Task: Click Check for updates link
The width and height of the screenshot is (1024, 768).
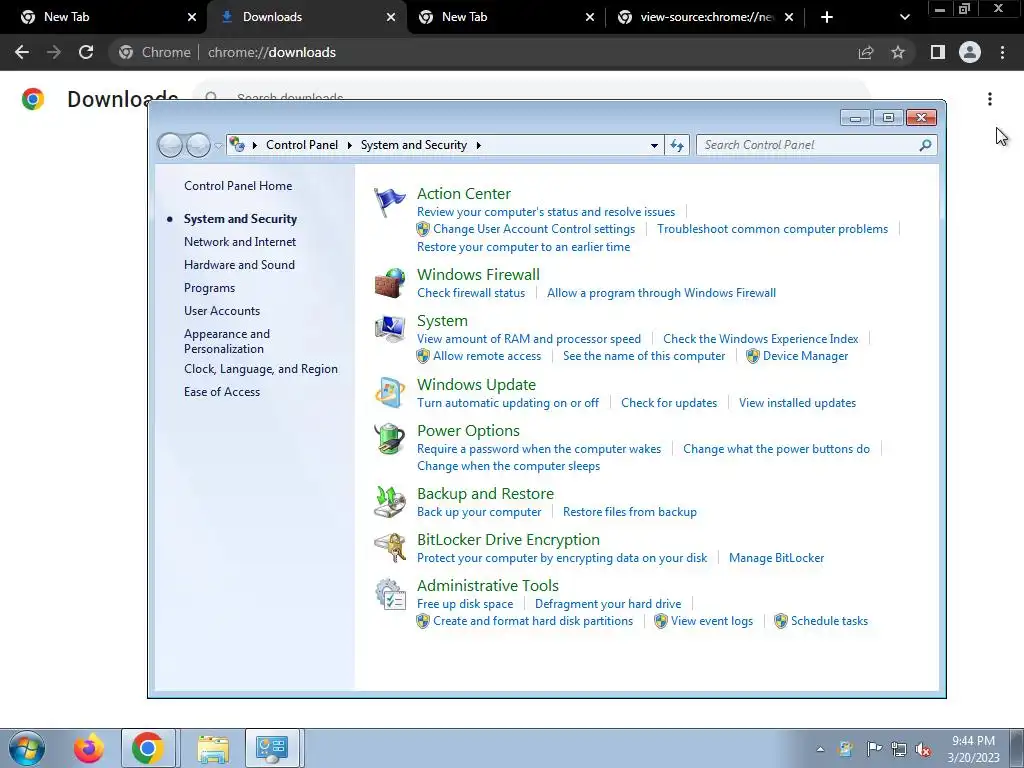Action: click(669, 403)
